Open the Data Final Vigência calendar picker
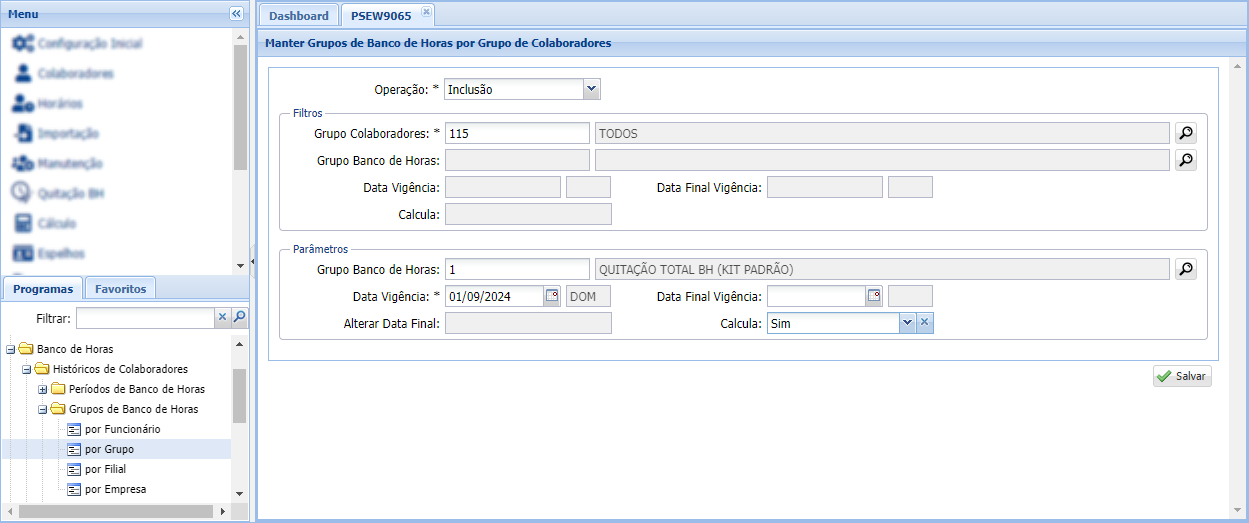Viewport: 1249px width, 523px height. pos(874,296)
